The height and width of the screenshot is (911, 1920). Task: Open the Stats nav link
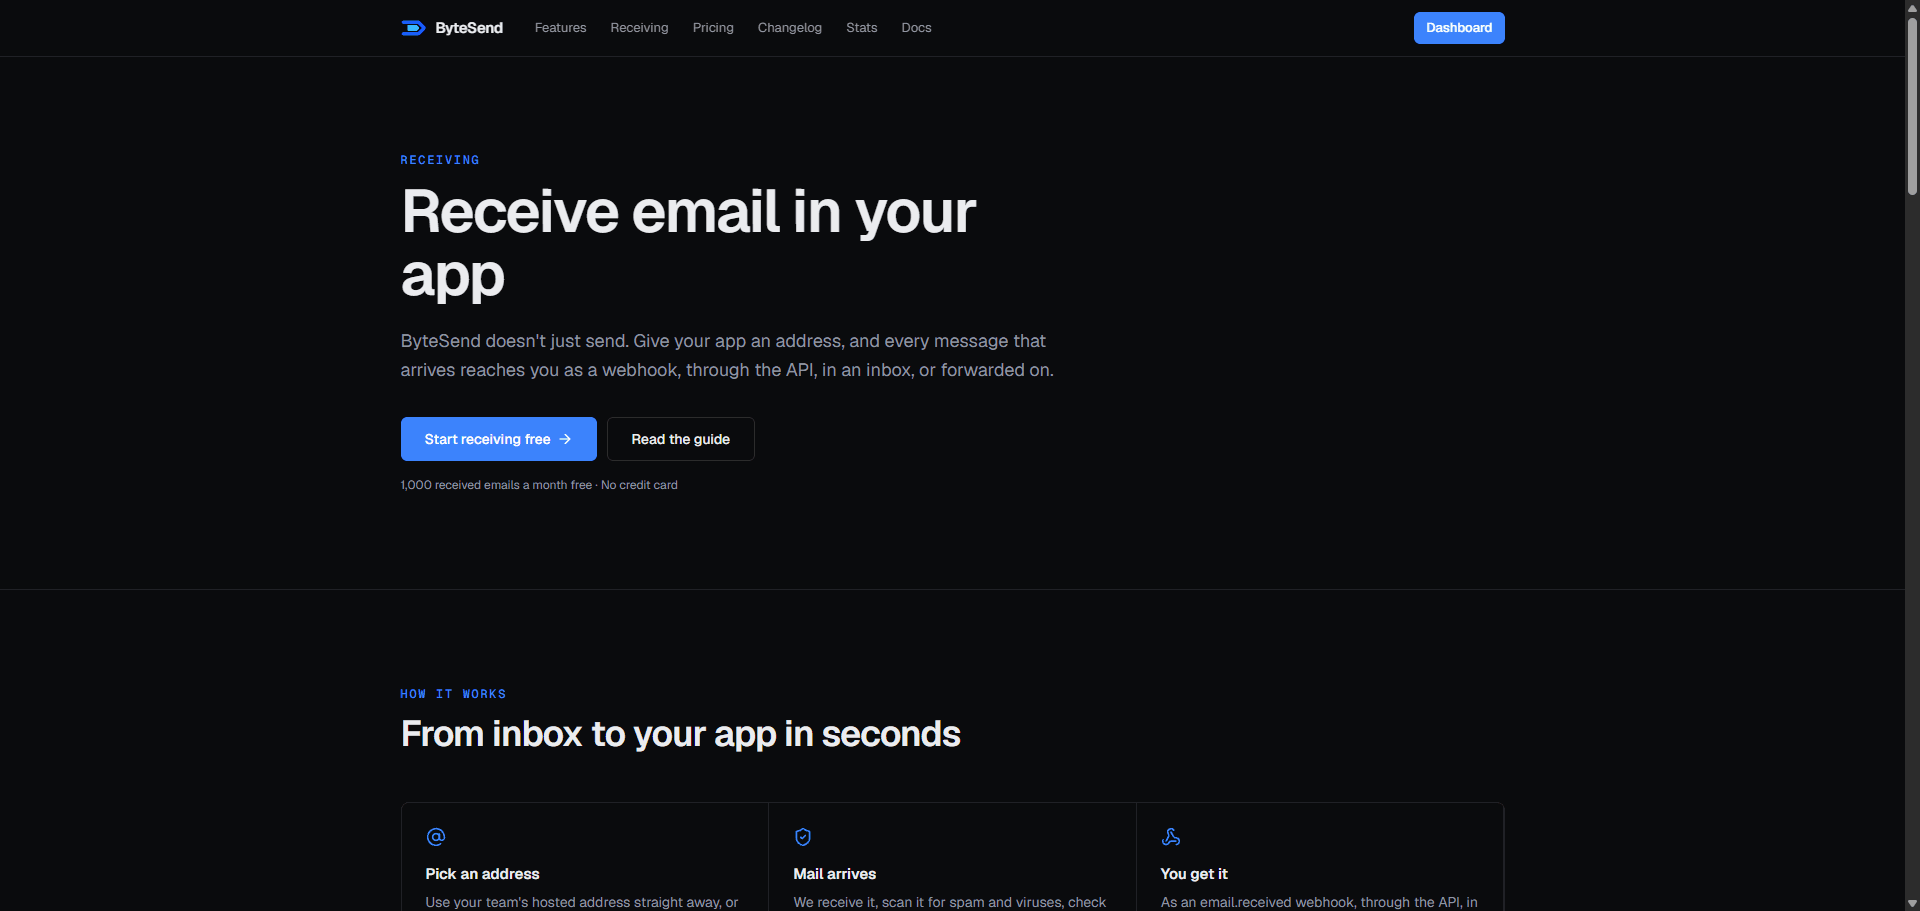861,28
